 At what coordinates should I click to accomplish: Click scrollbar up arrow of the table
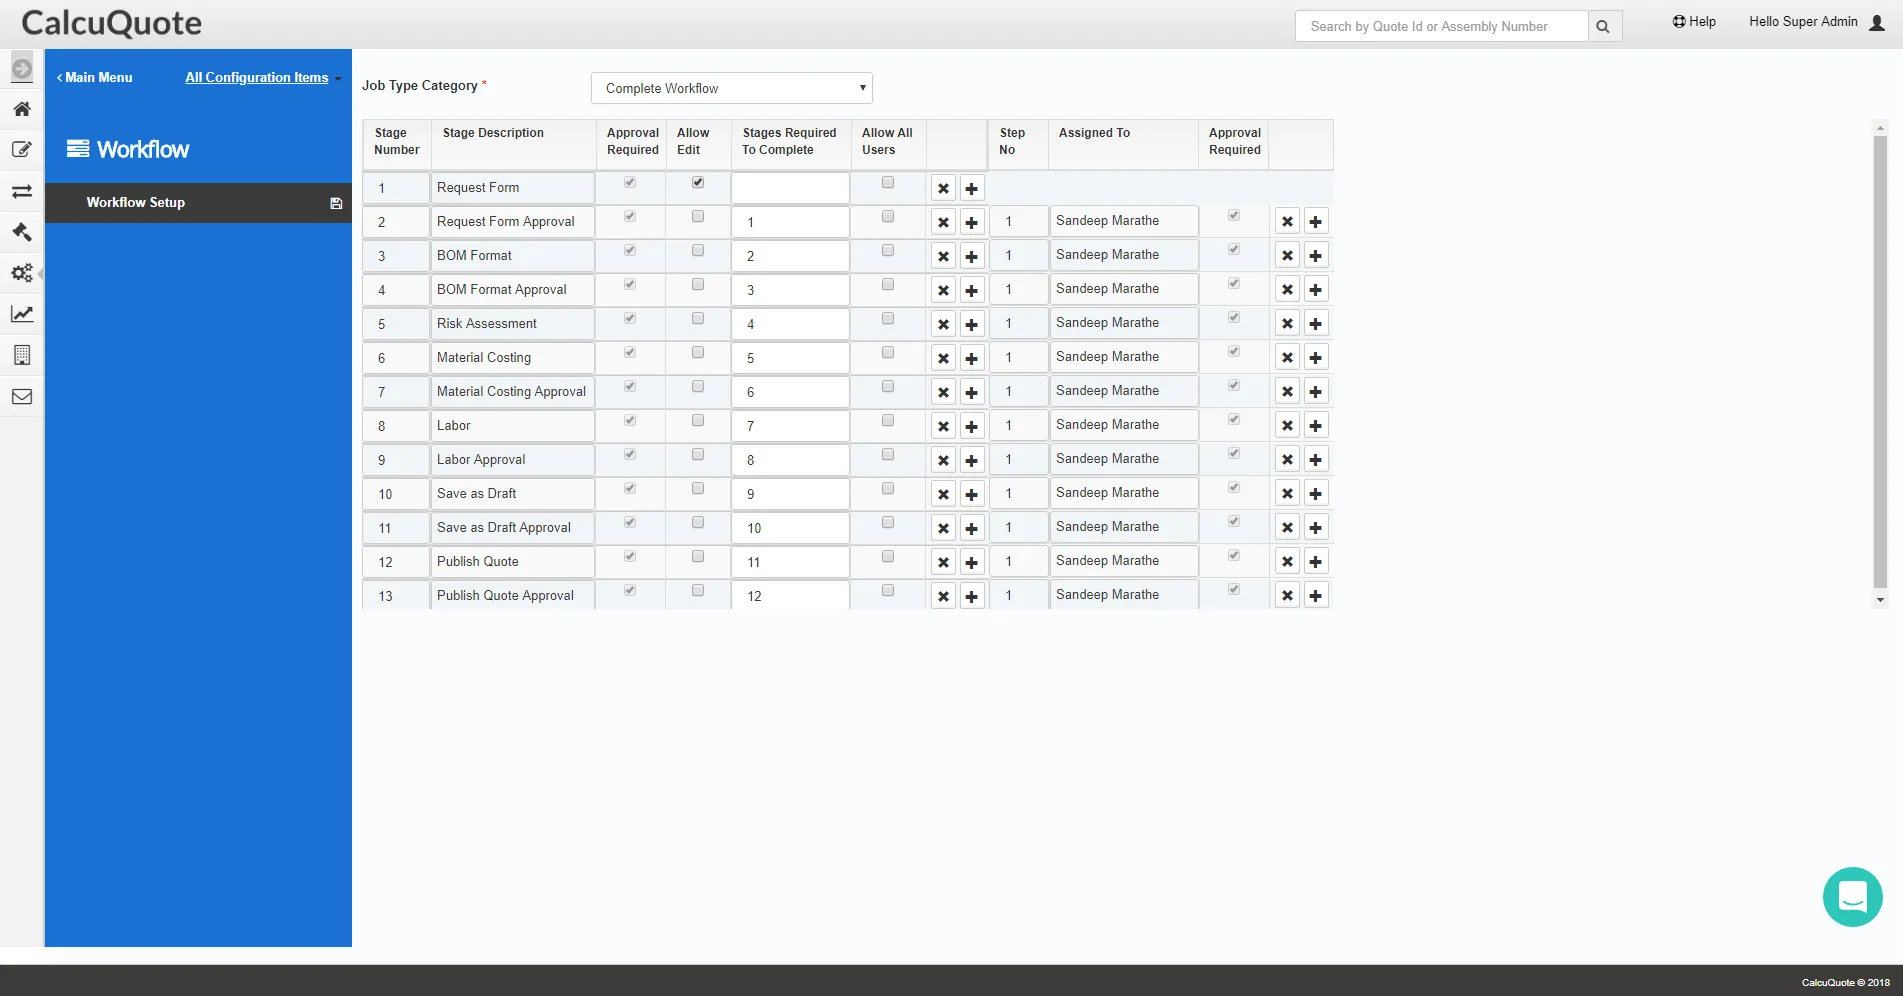point(1880,128)
